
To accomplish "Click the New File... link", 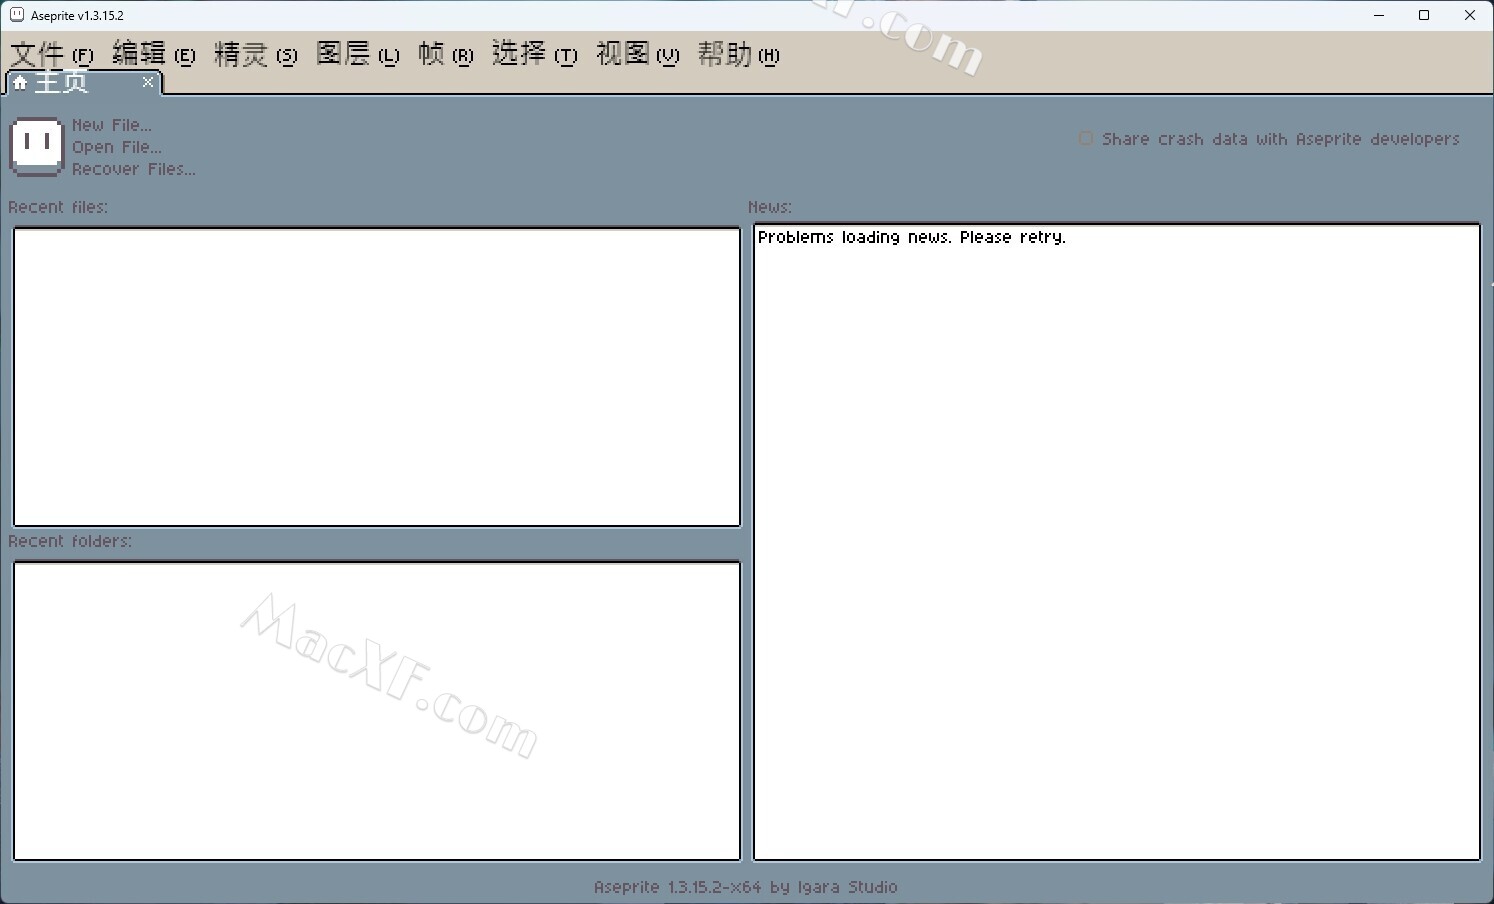I will 112,125.
